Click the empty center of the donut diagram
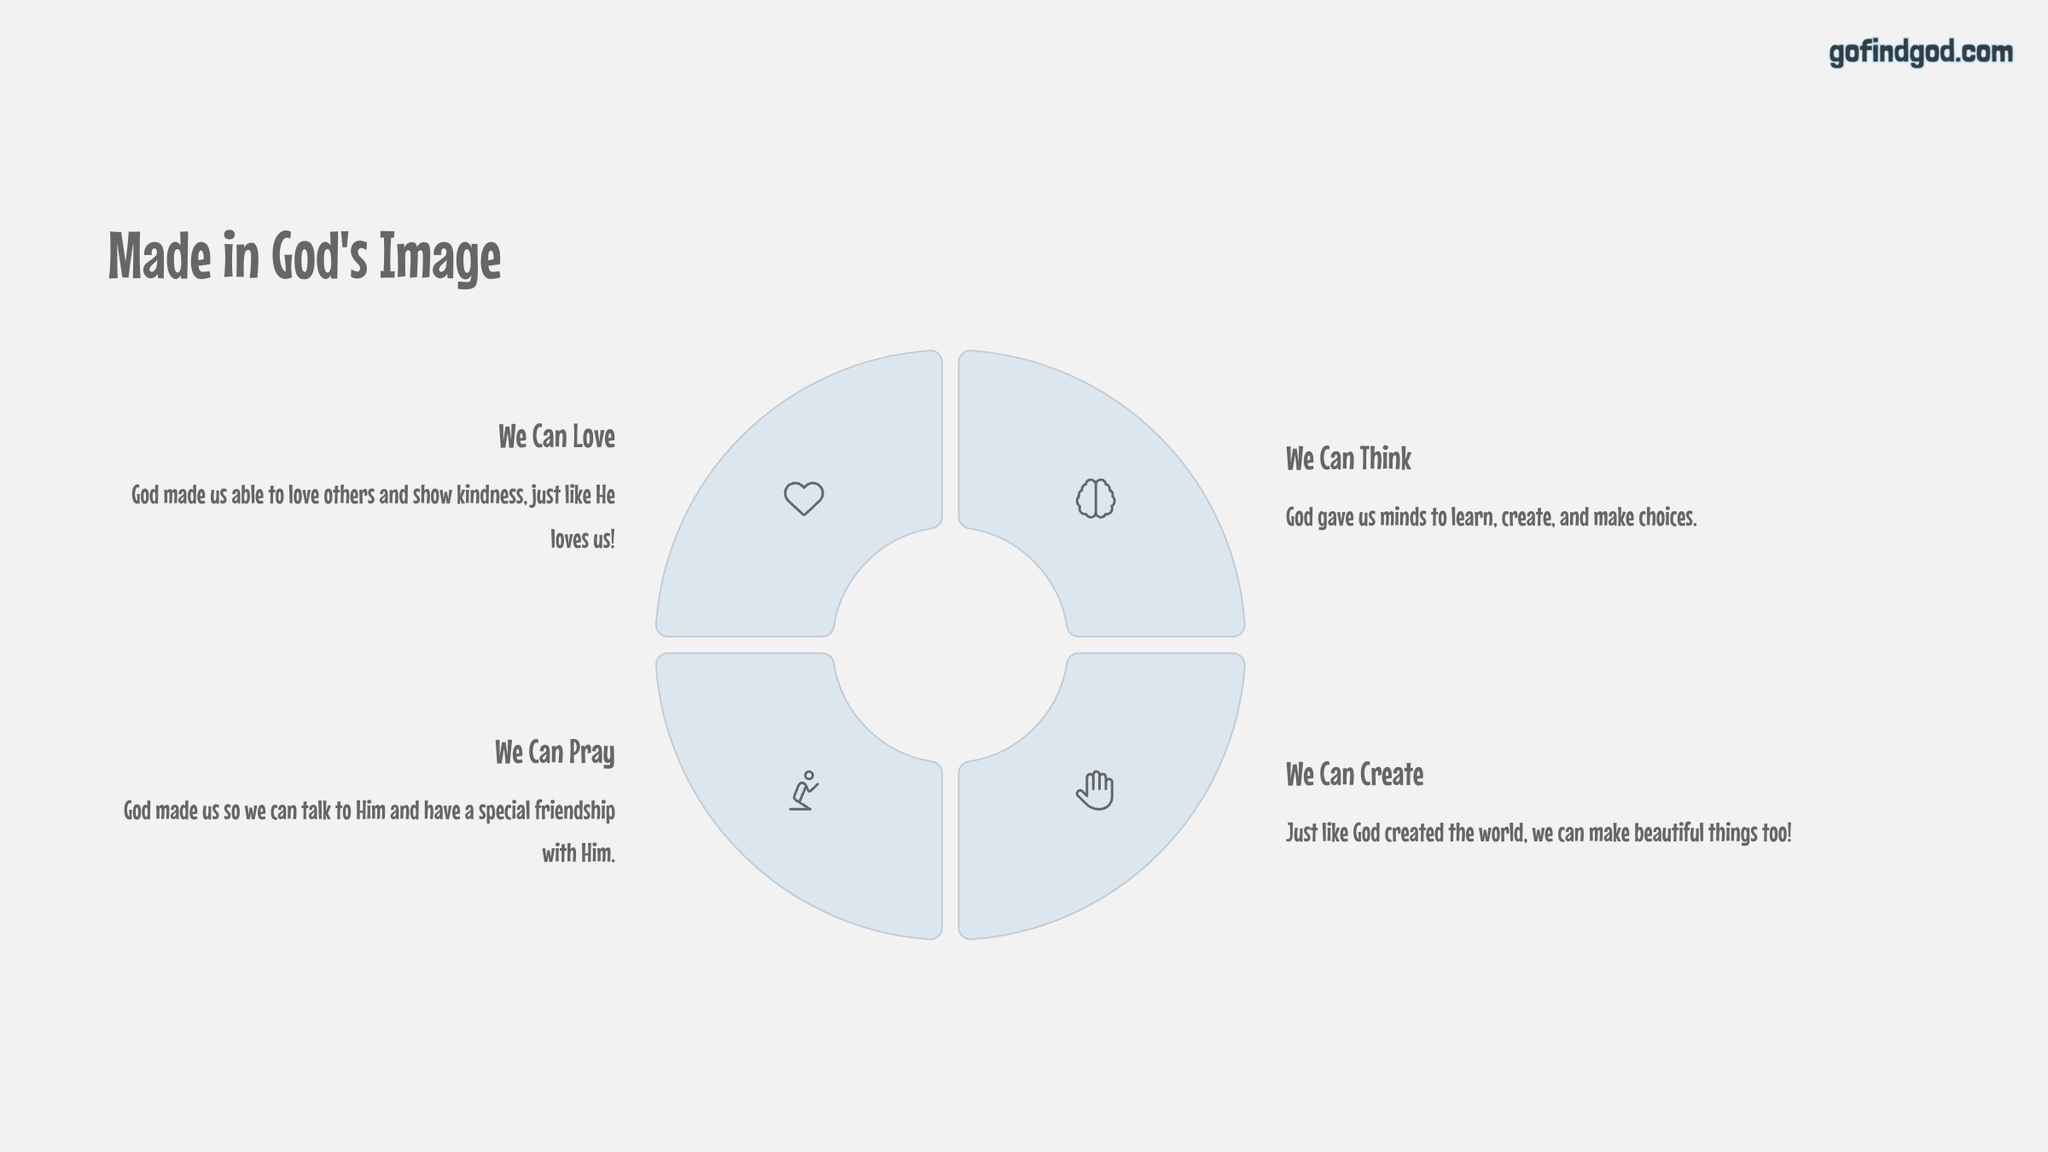 coord(950,645)
